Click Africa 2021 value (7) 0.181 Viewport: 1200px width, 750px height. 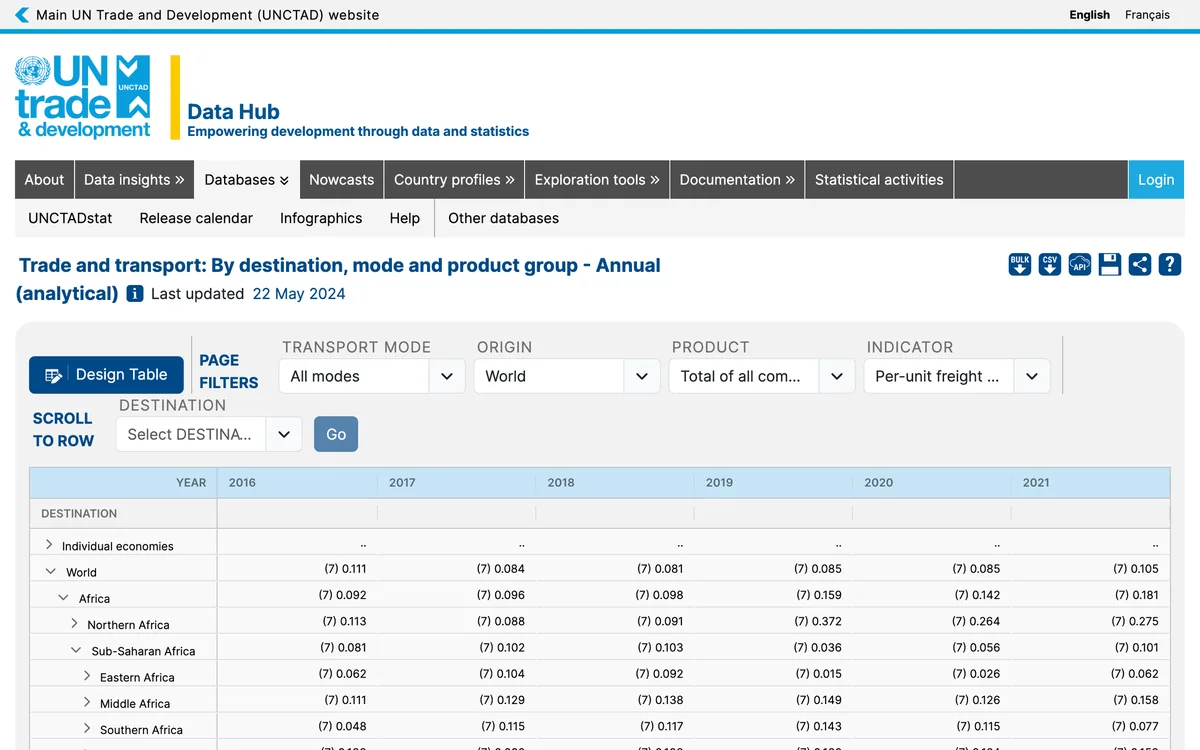coord(1135,595)
